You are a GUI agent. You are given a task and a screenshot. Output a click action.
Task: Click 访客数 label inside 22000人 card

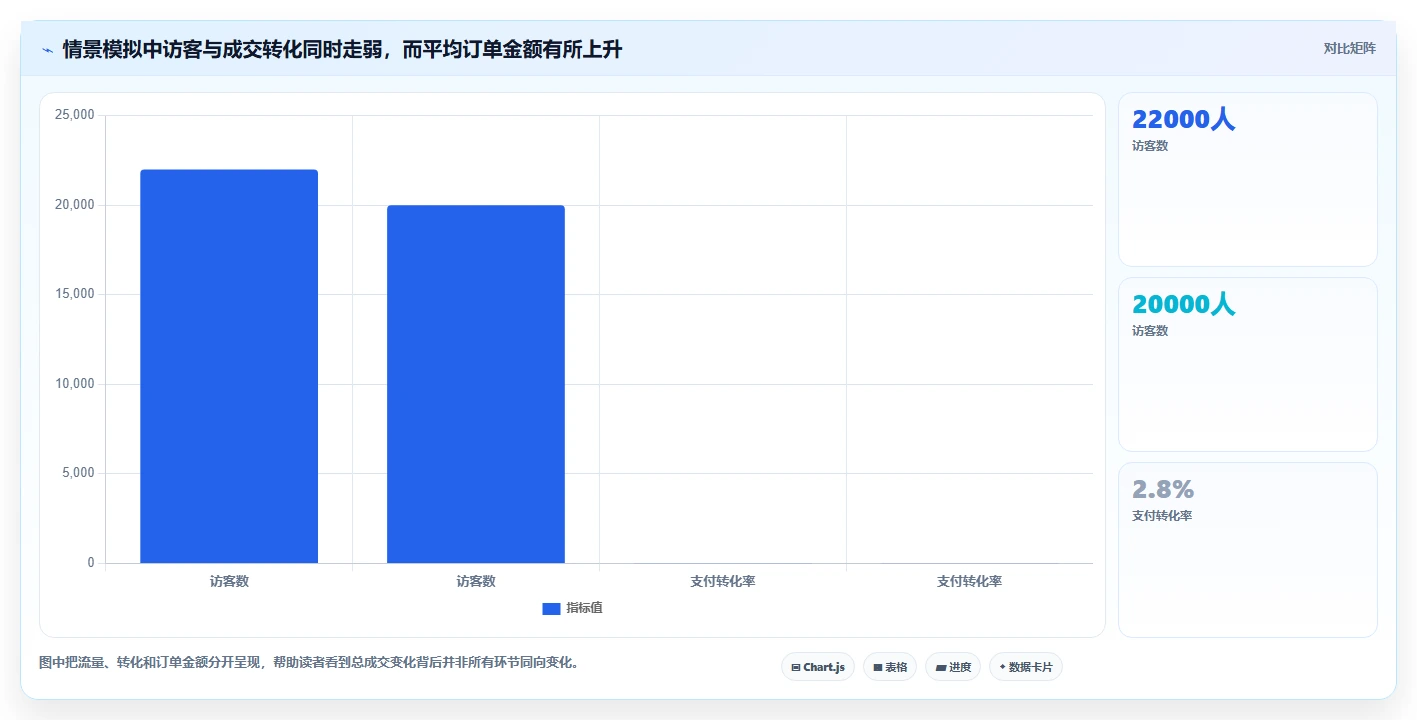(1150, 146)
